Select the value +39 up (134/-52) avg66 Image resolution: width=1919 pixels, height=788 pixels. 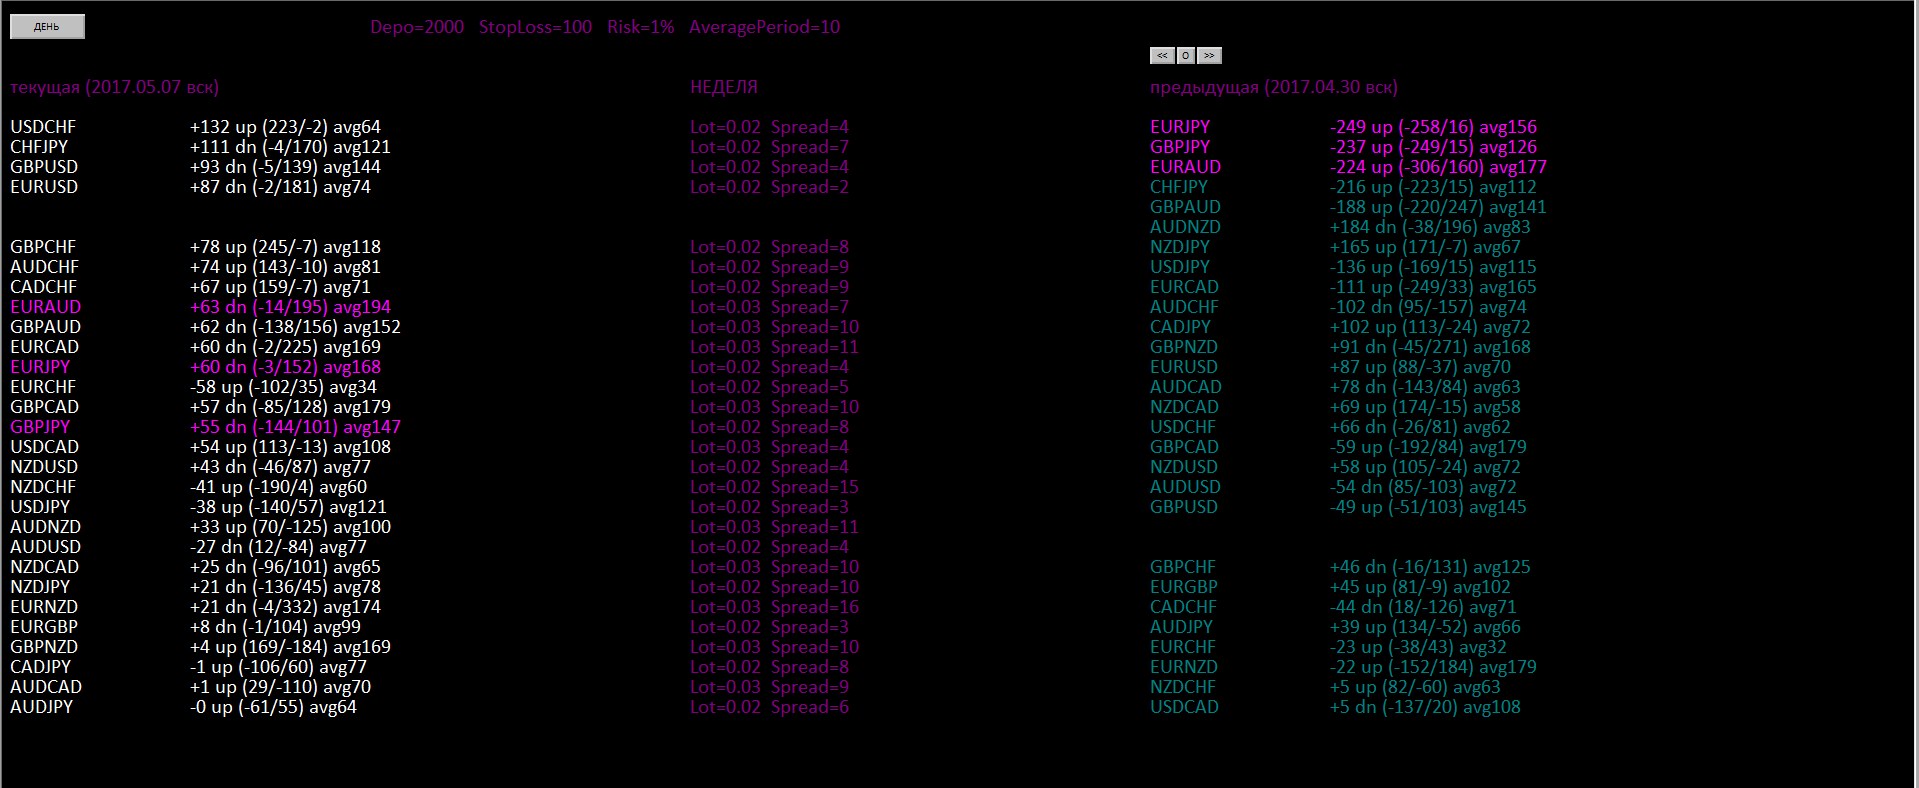[x=1425, y=627]
